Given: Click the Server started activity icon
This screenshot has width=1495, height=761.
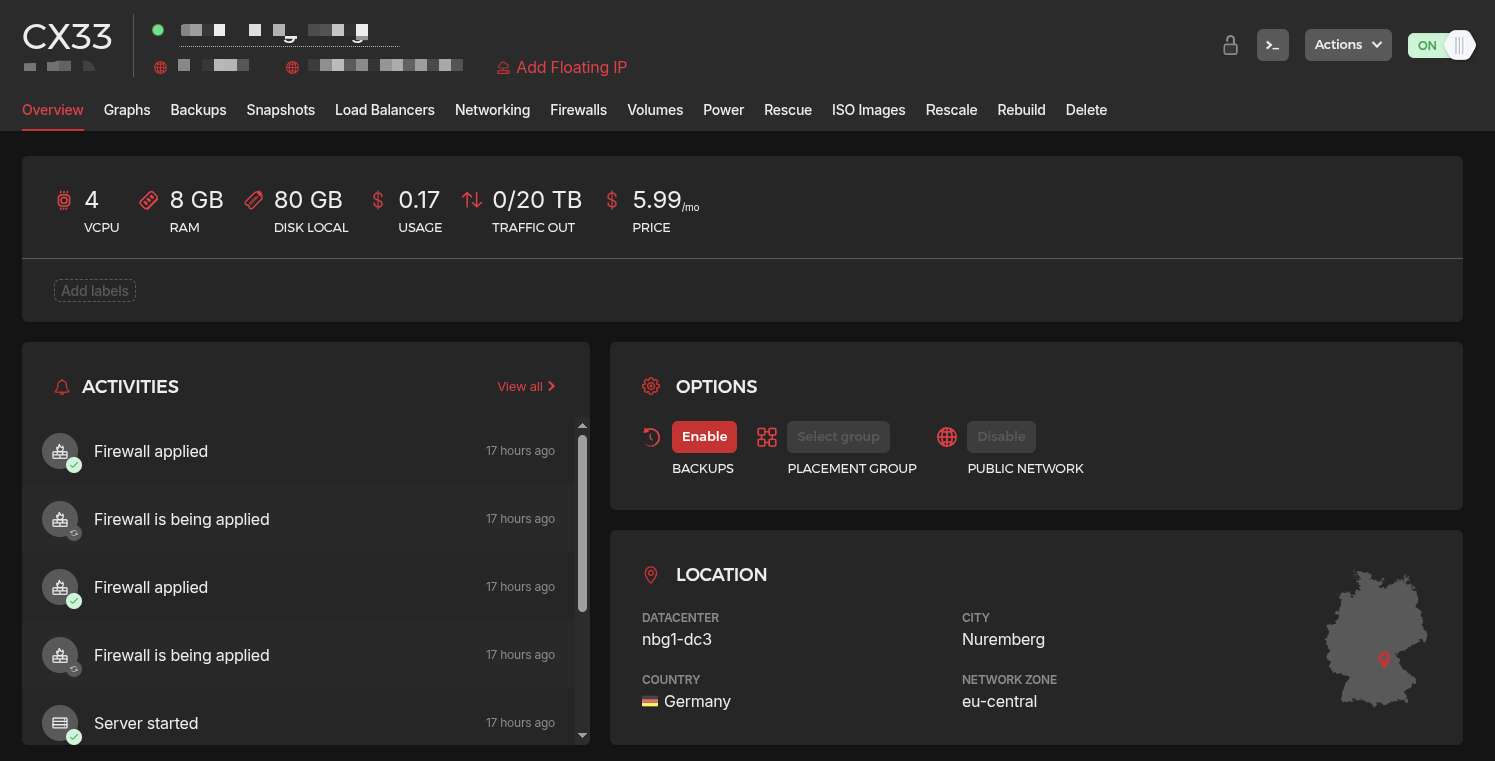Looking at the screenshot, I should pyautogui.click(x=60, y=723).
